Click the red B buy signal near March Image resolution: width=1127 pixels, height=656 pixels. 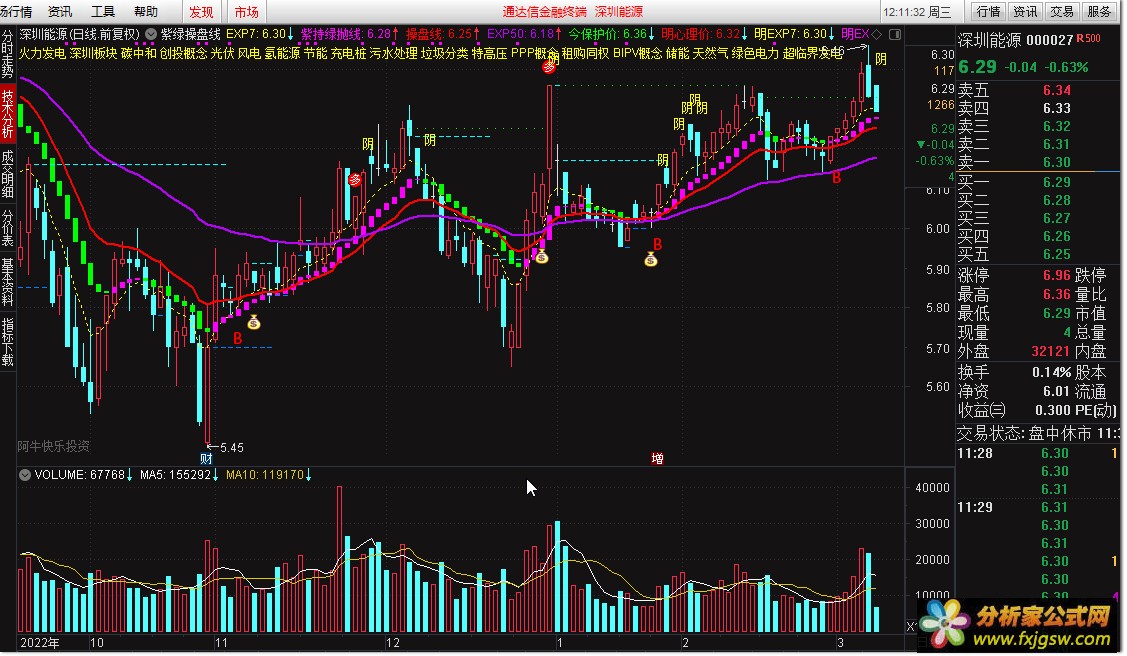tap(836, 177)
